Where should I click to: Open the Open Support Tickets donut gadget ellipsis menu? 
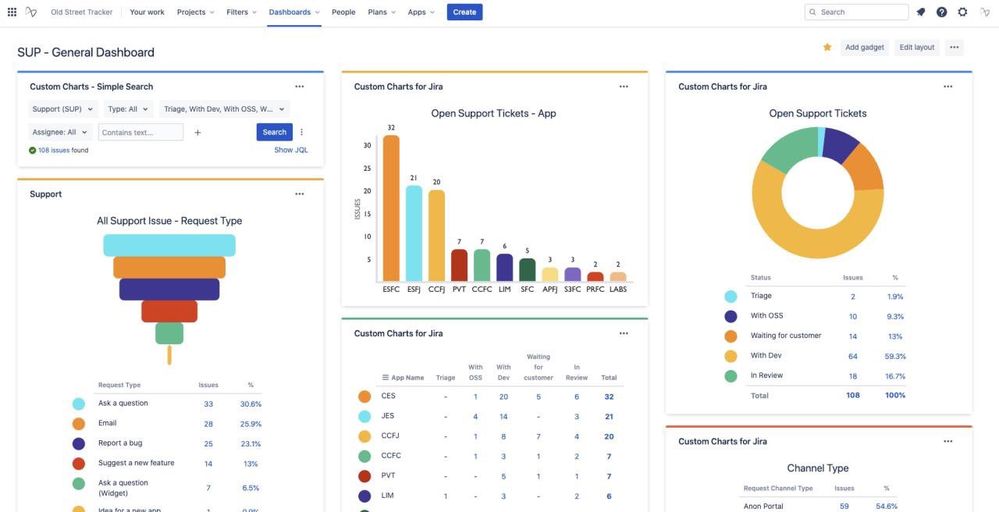point(948,87)
